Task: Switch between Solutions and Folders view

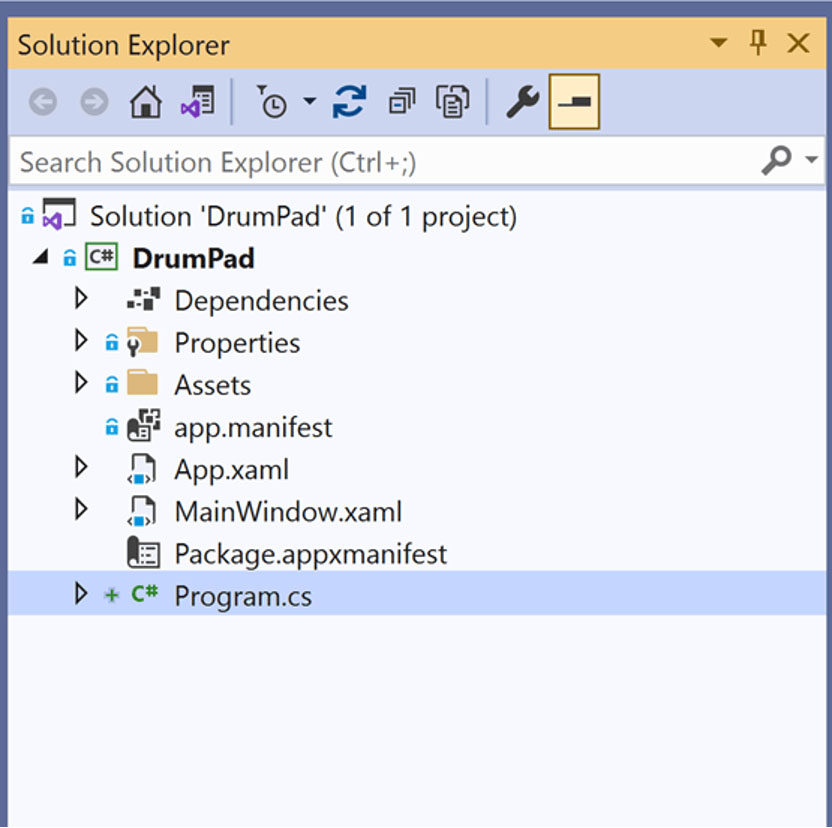Action: (x=197, y=101)
